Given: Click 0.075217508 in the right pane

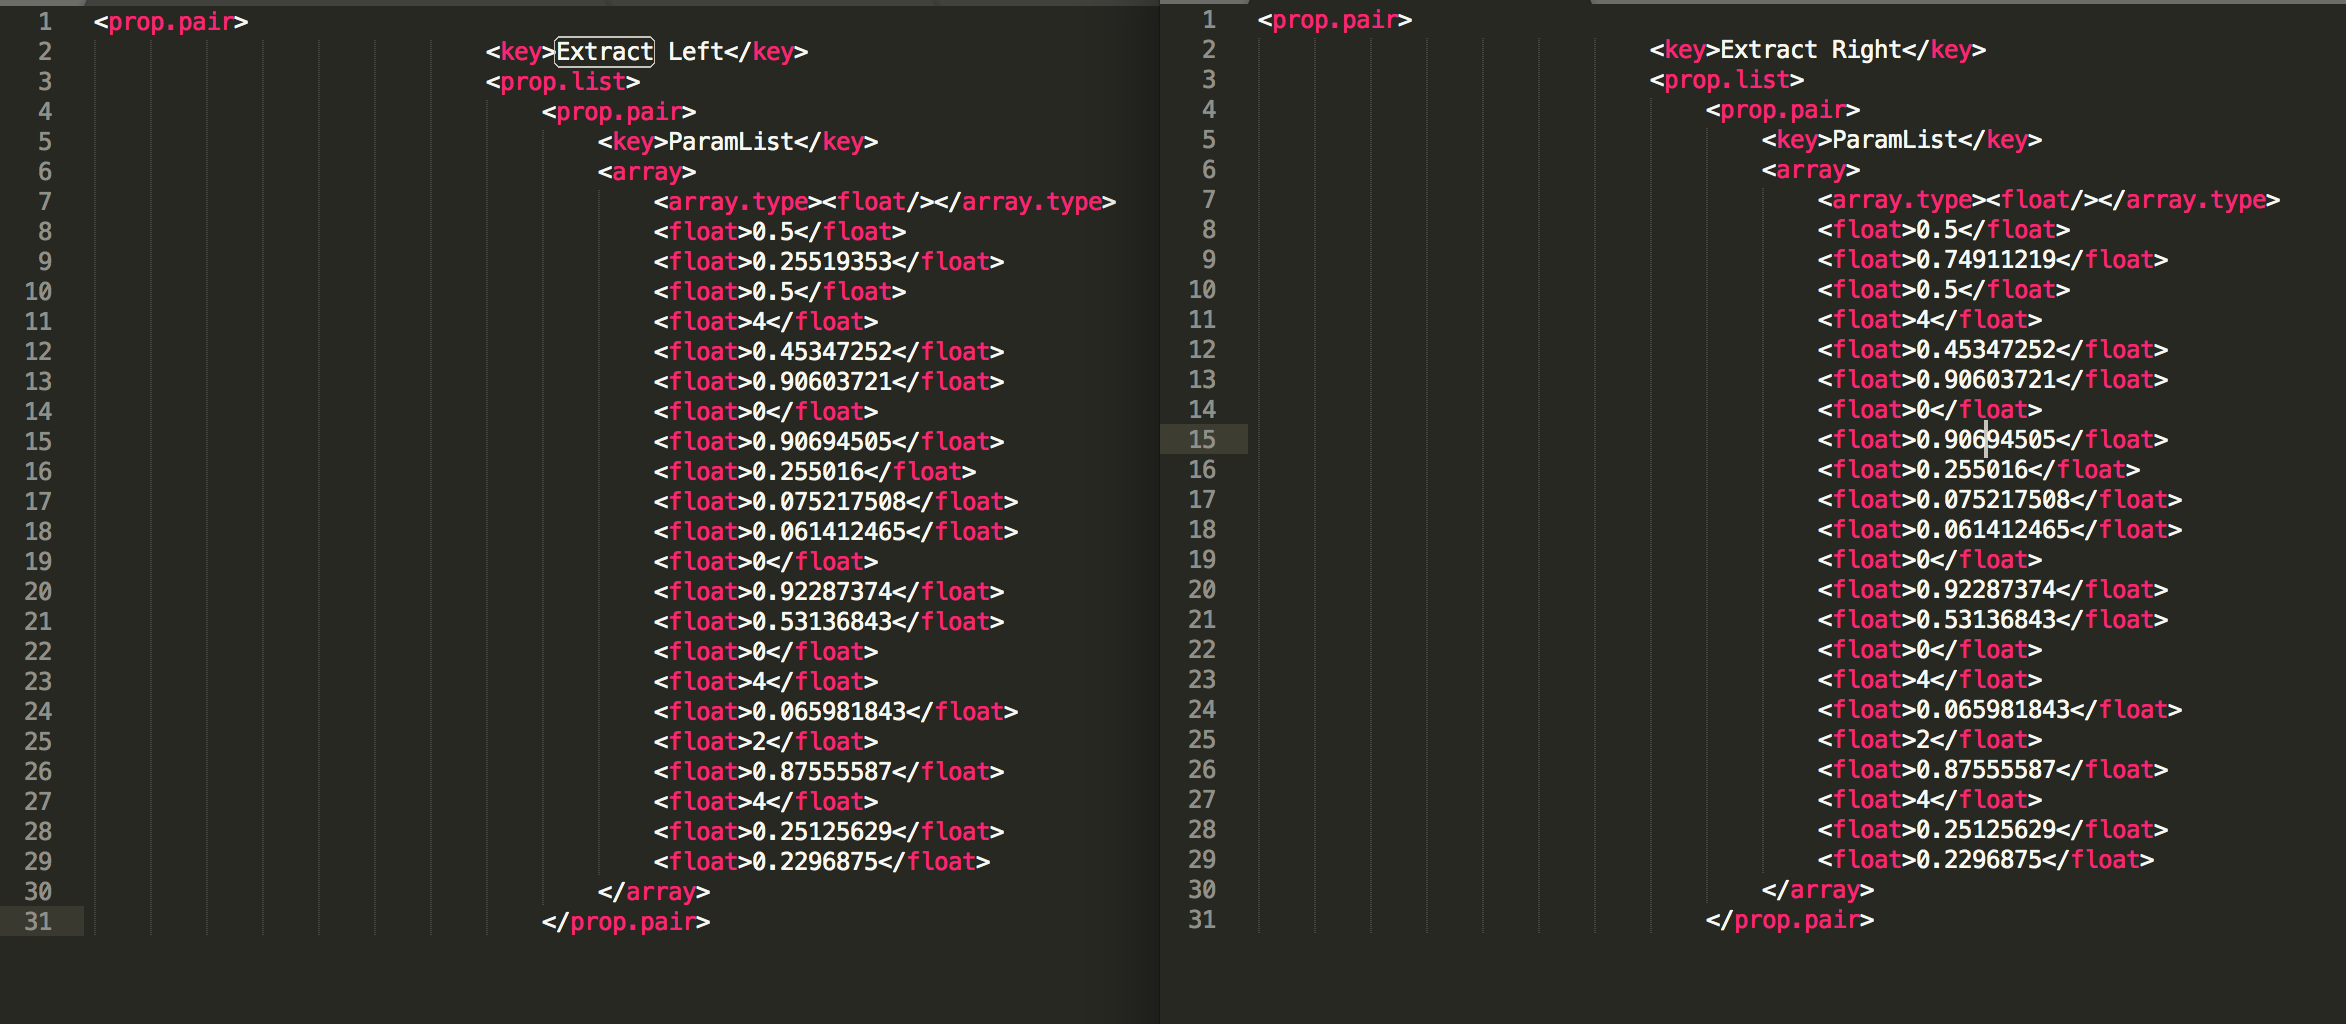Looking at the screenshot, I should tap(1993, 499).
